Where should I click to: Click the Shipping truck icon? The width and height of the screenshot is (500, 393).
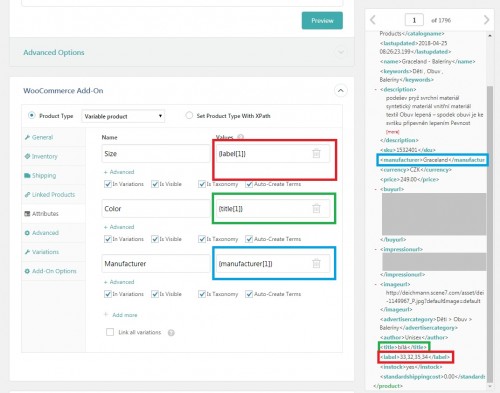pos(27,175)
